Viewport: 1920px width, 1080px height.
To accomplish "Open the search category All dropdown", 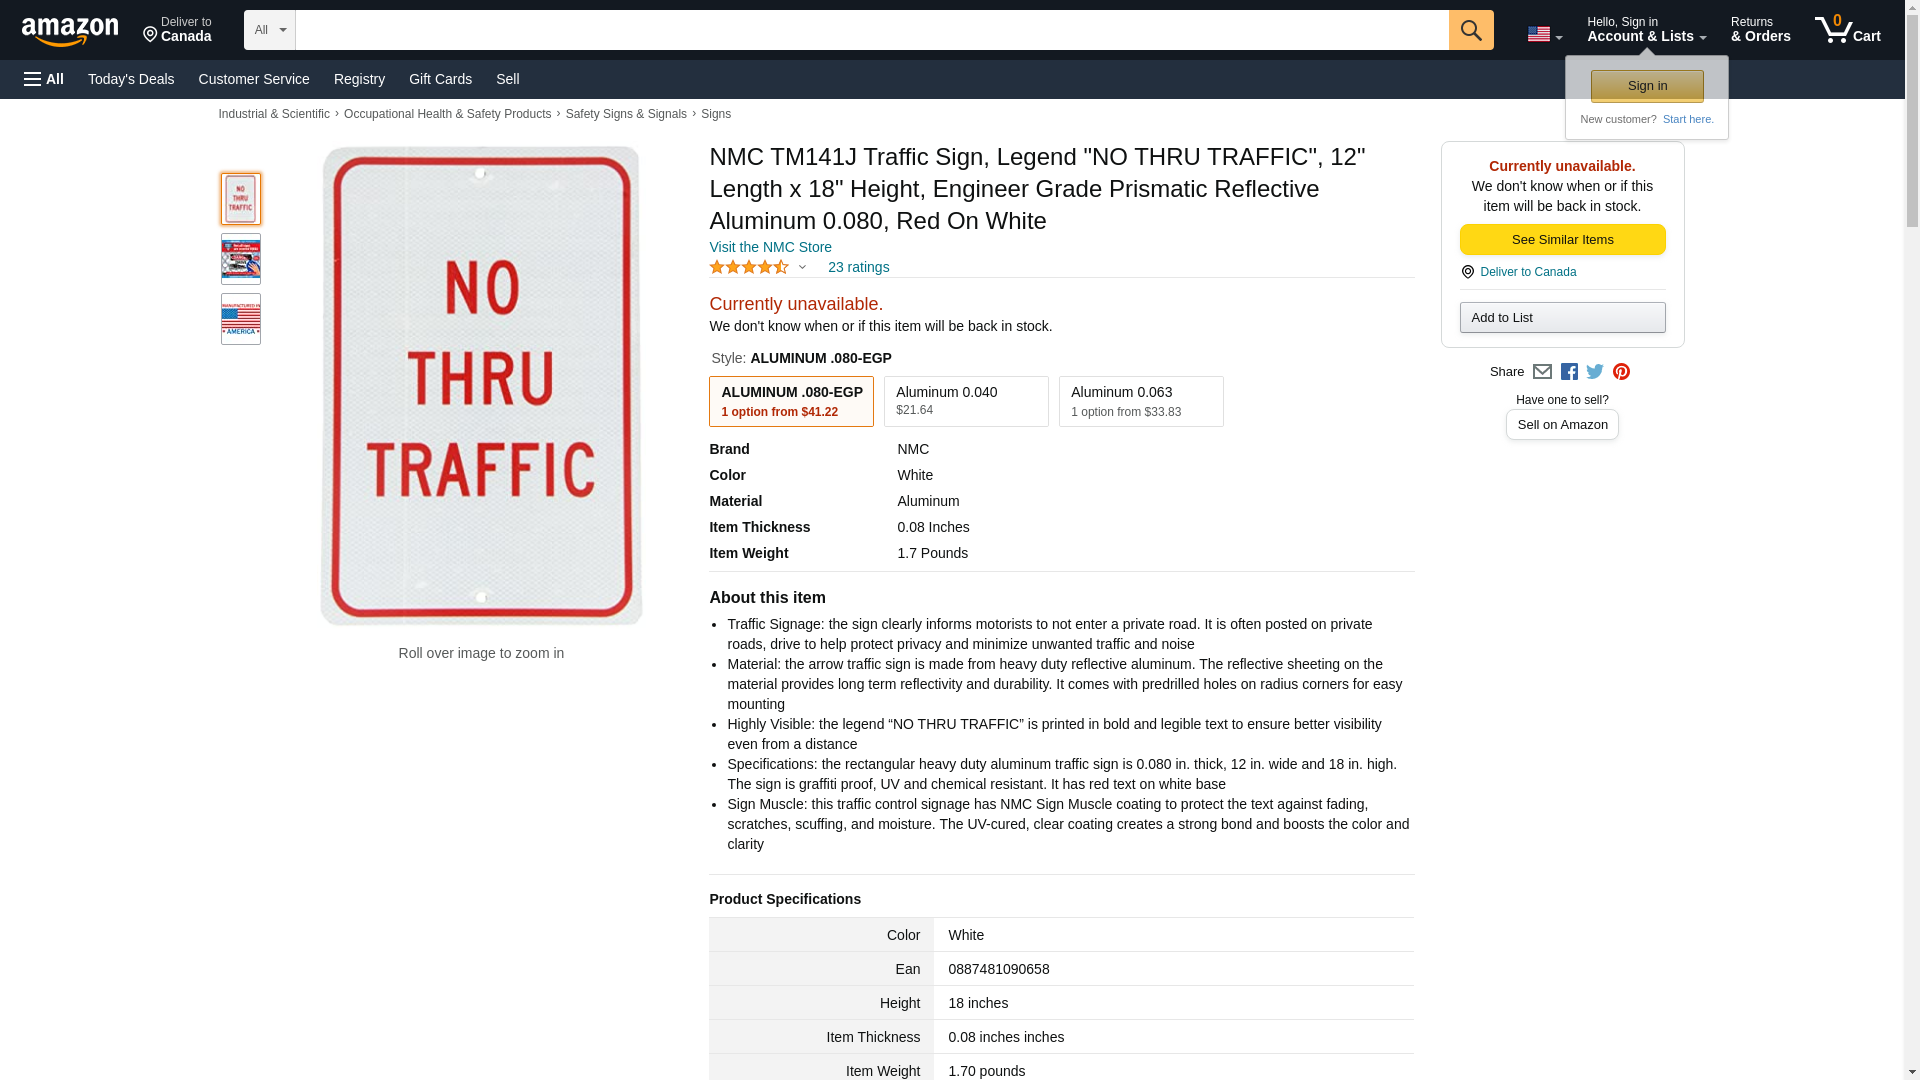I will 270,30.
